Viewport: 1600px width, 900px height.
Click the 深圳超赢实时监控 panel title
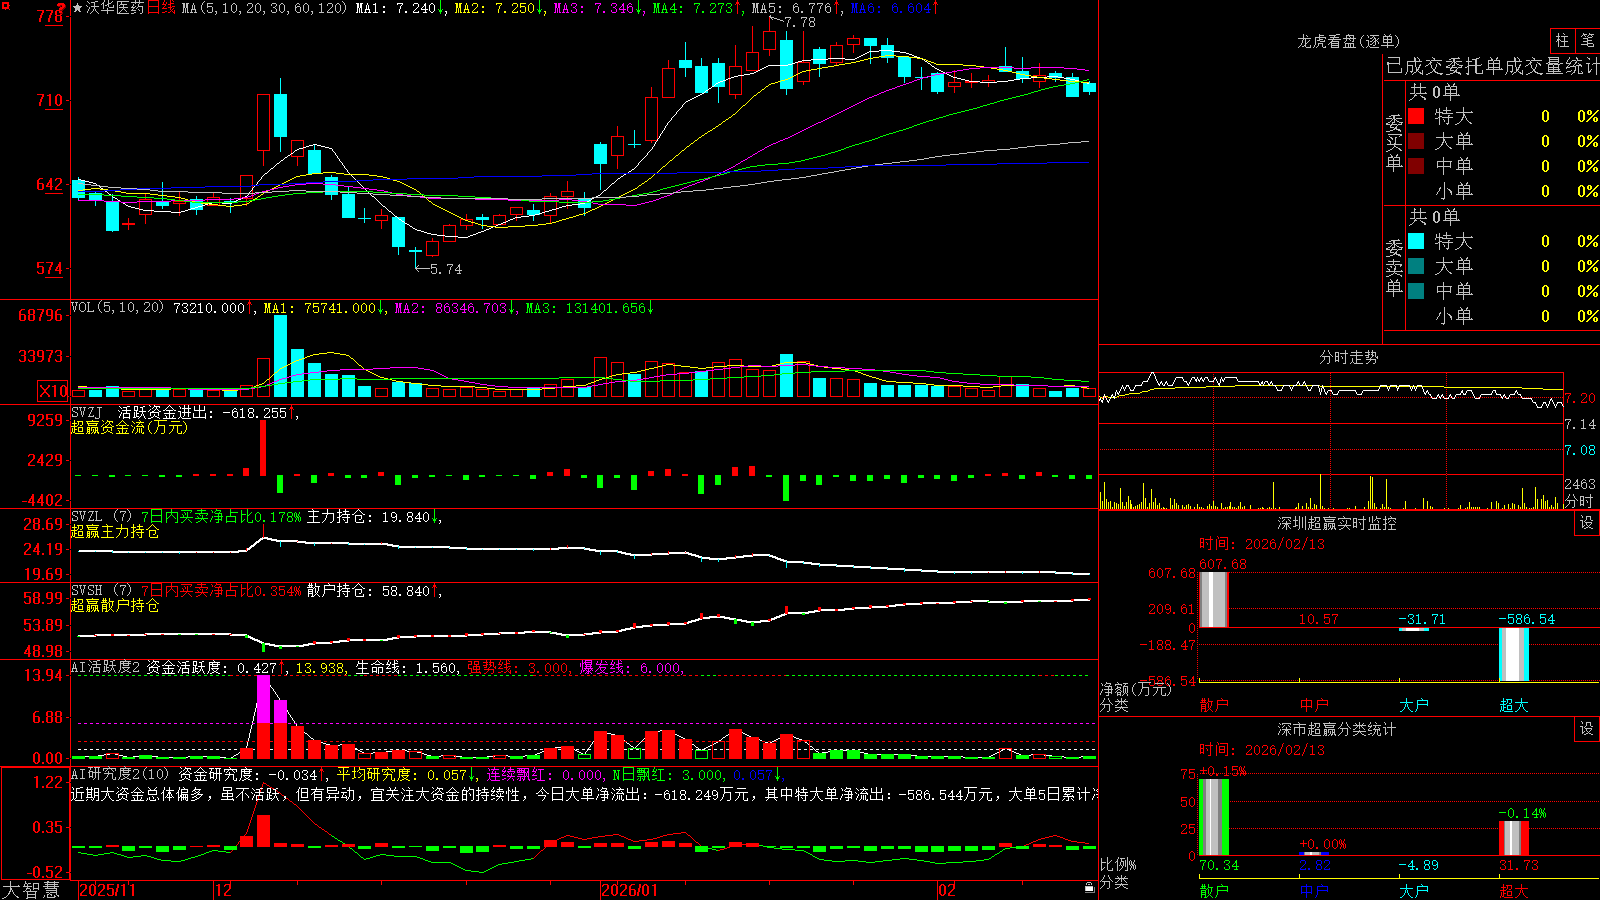1337,523
